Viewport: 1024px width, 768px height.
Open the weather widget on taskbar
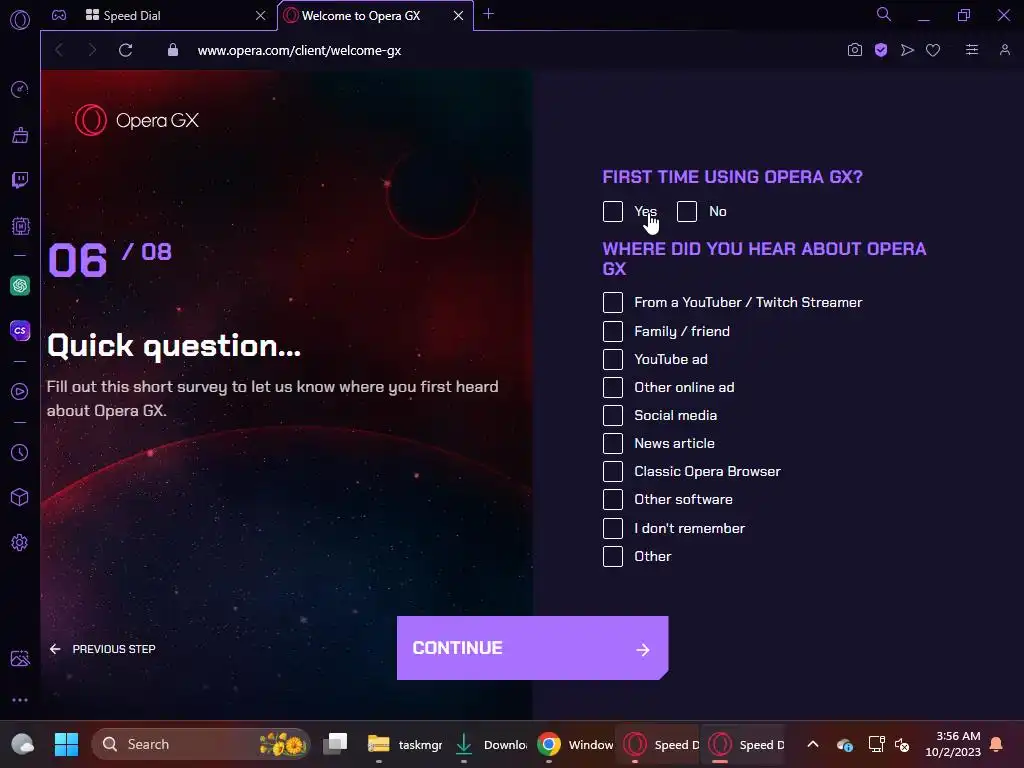(23, 744)
